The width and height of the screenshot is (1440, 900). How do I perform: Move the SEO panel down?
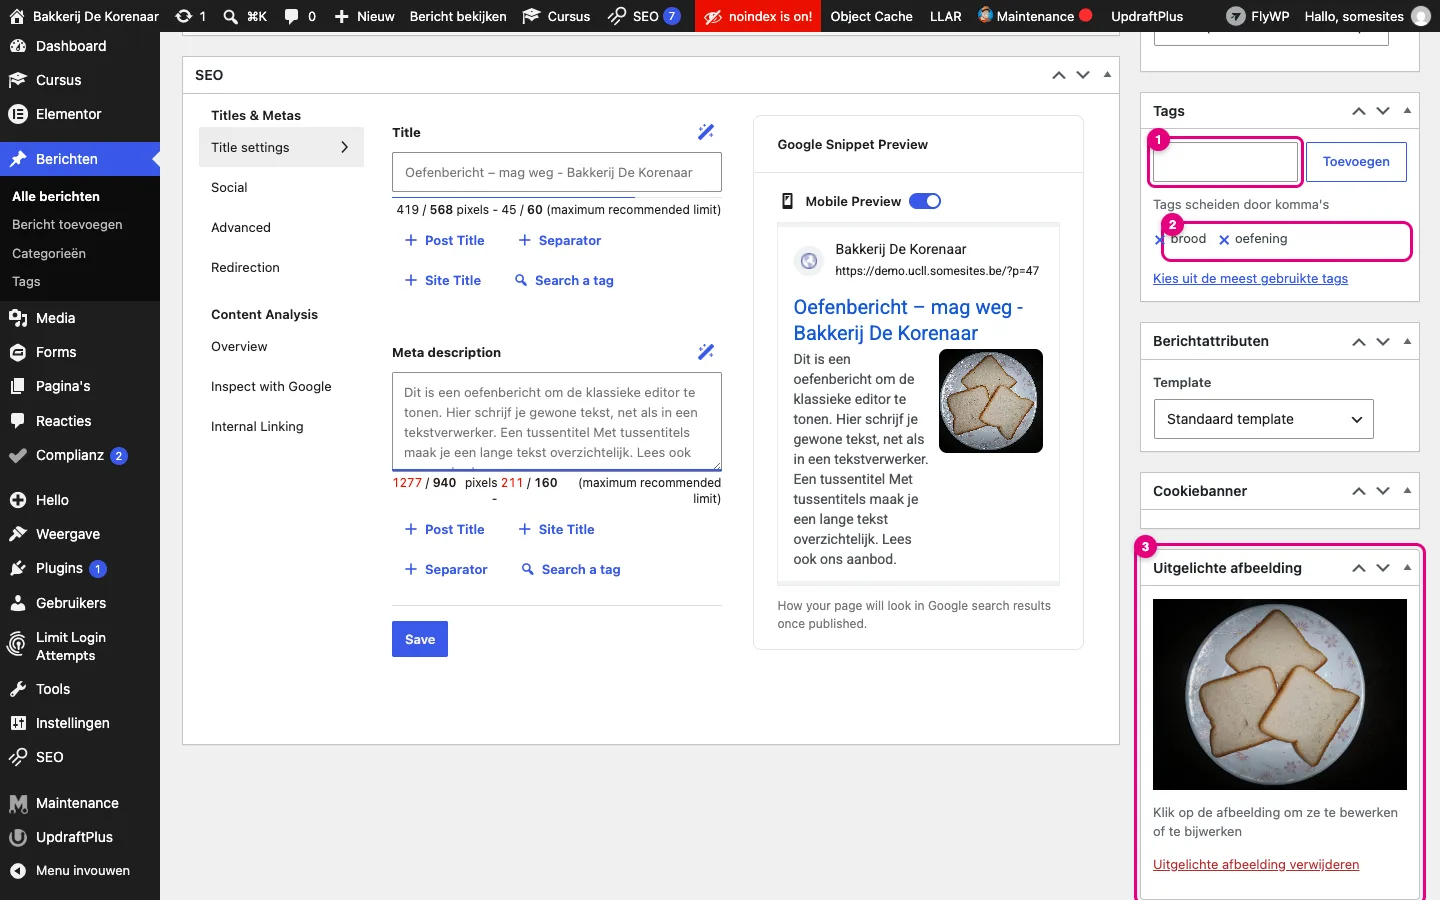[x=1083, y=75]
